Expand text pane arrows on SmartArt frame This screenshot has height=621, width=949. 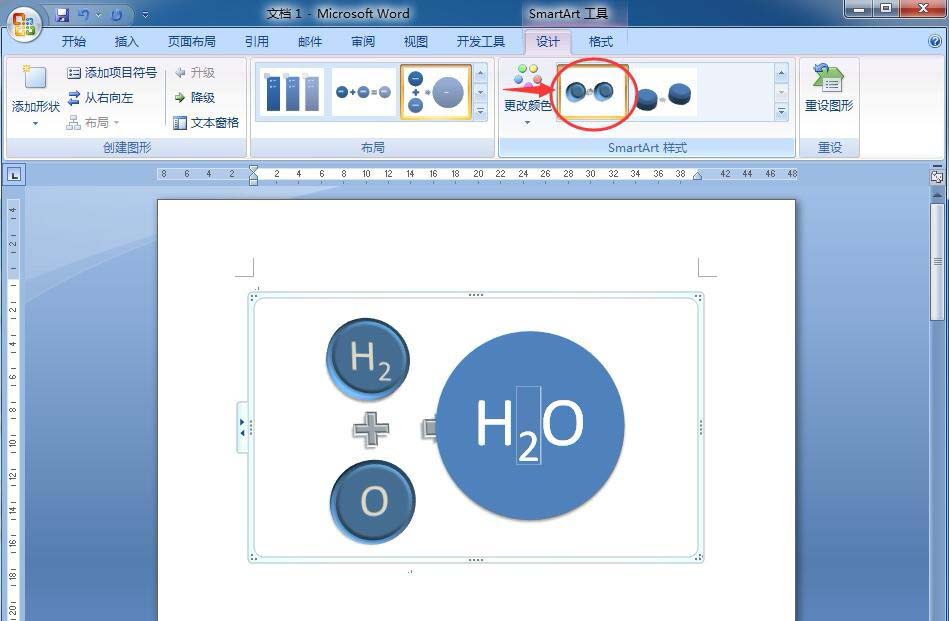click(x=242, y=427)
